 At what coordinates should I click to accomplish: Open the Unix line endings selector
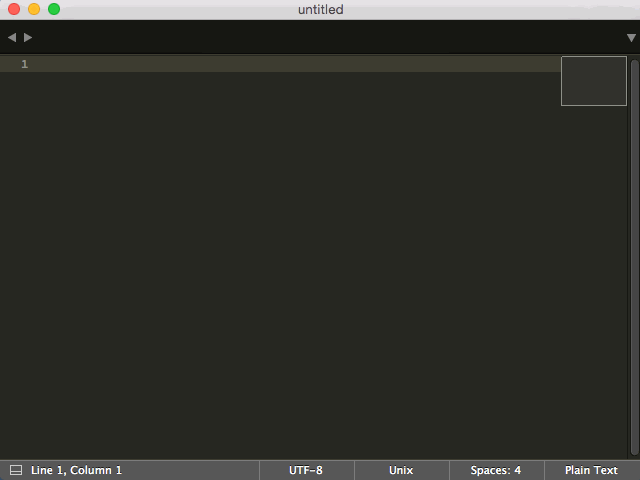tap(401, 470)
